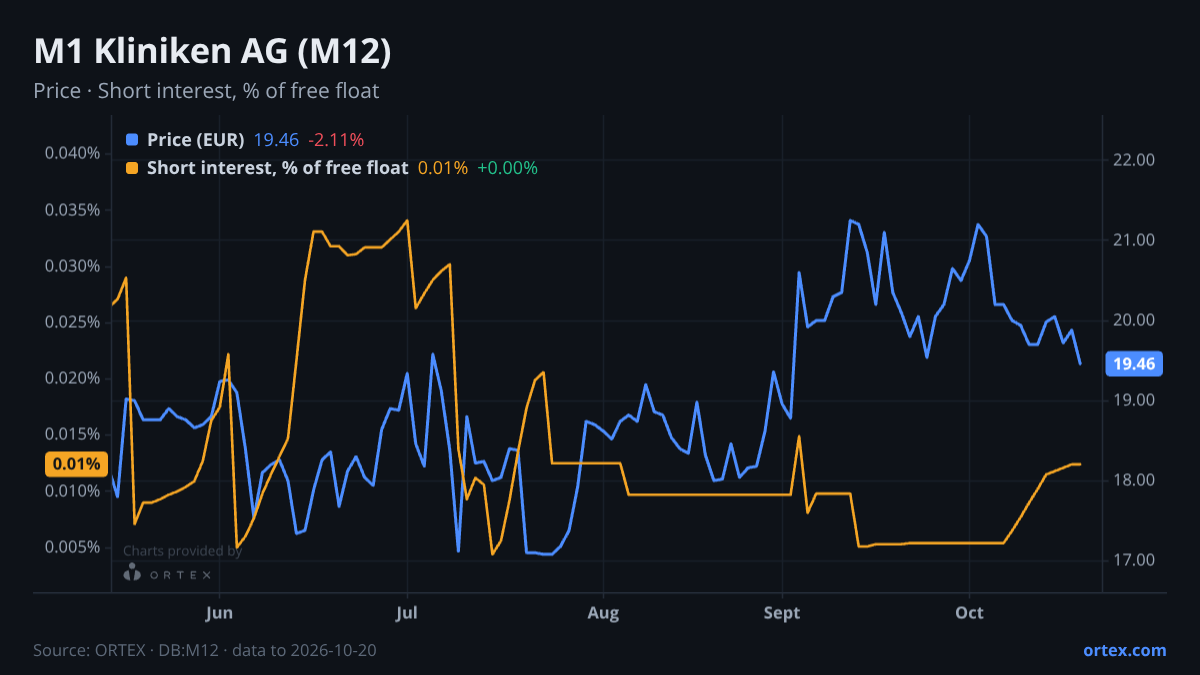Viewport: 1200px width, 675px height.
Task: Click the 'Short interest, % of free float' legend label
Action: tap(277, 168)
